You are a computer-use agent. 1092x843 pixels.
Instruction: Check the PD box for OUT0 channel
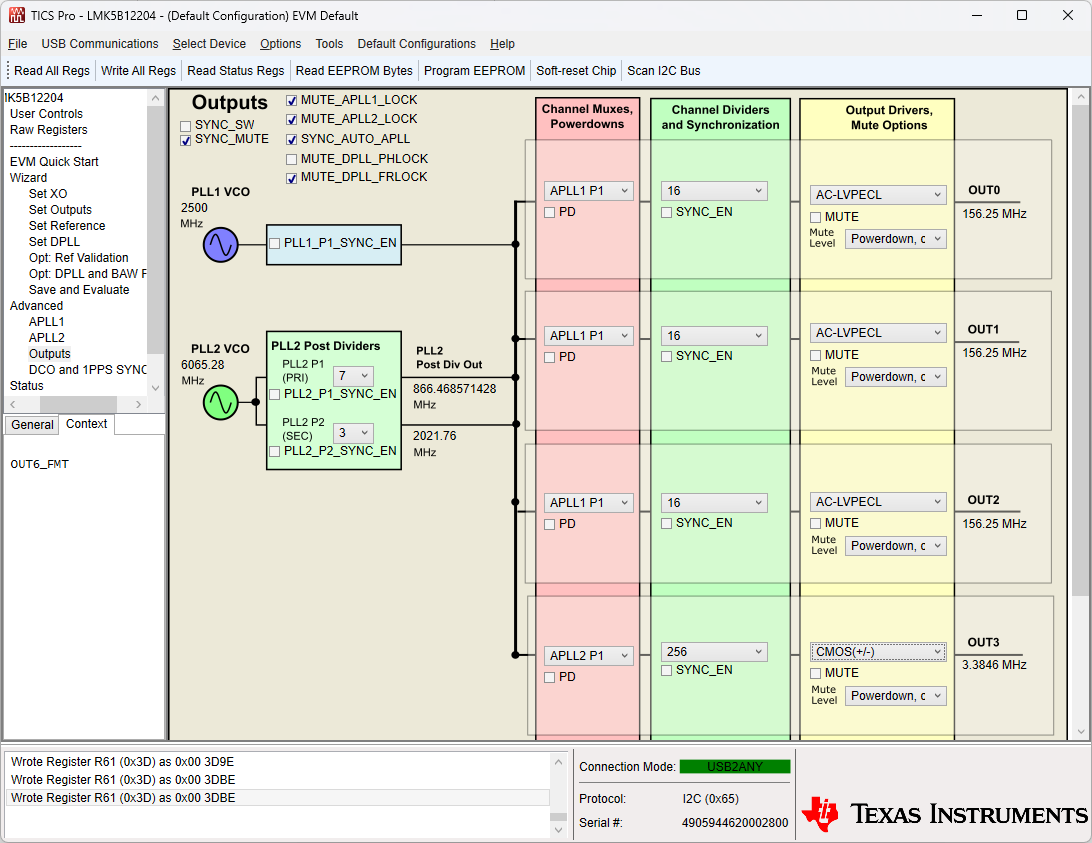(x=549, y=212)
